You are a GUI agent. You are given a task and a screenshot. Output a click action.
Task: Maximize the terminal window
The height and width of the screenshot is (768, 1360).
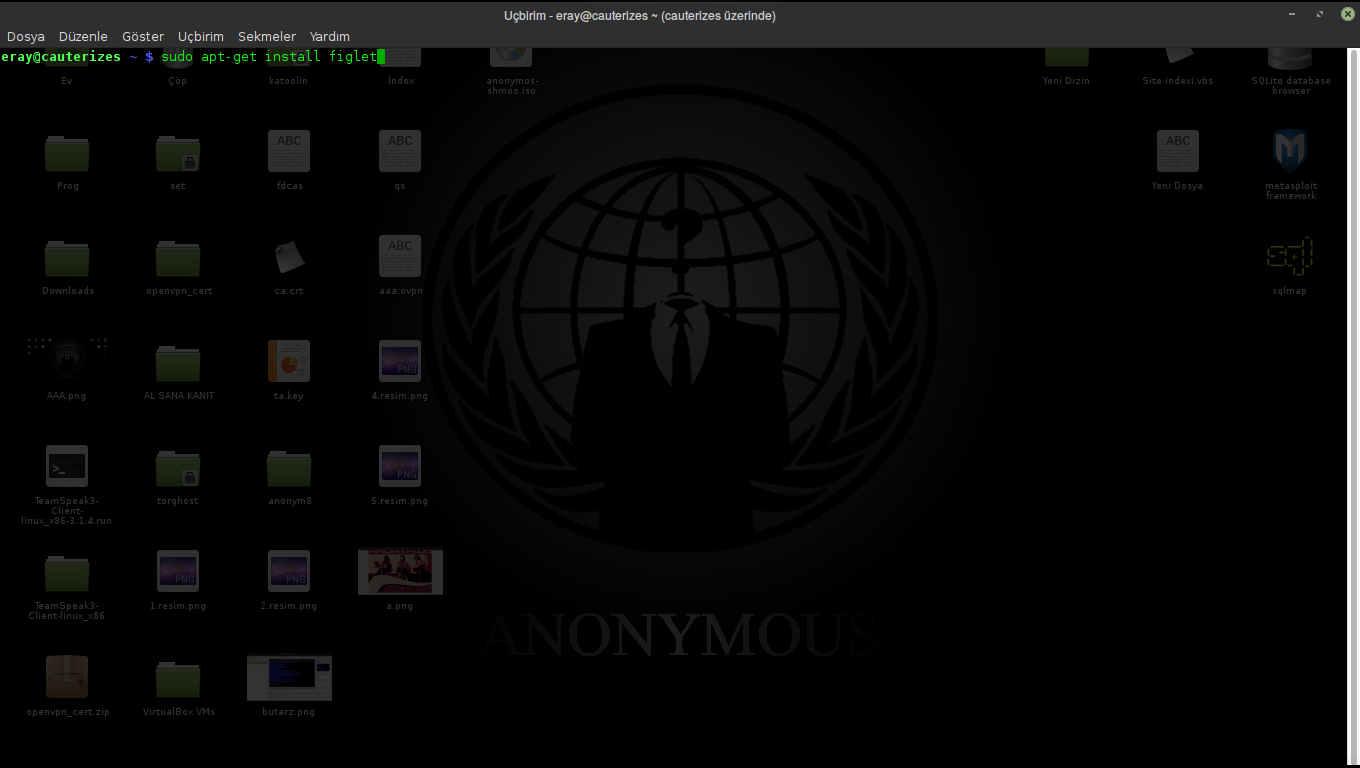coord(1320,14)
